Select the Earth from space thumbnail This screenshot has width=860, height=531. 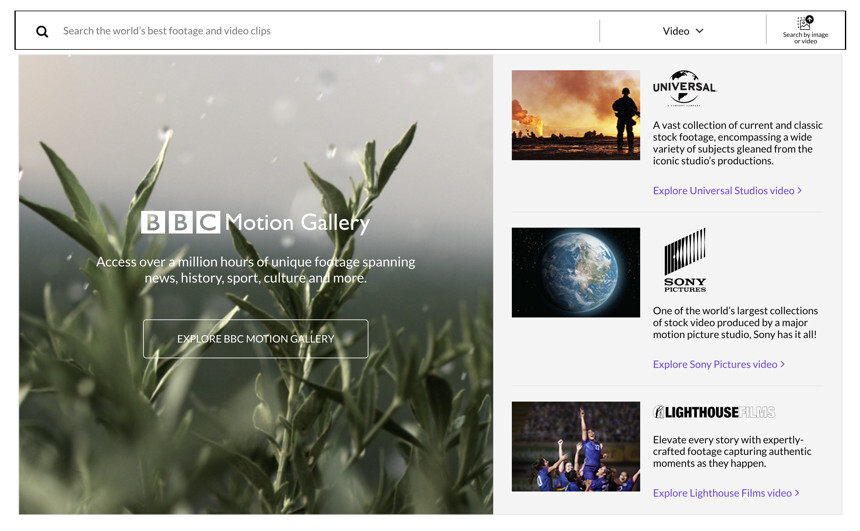(575, 272)
